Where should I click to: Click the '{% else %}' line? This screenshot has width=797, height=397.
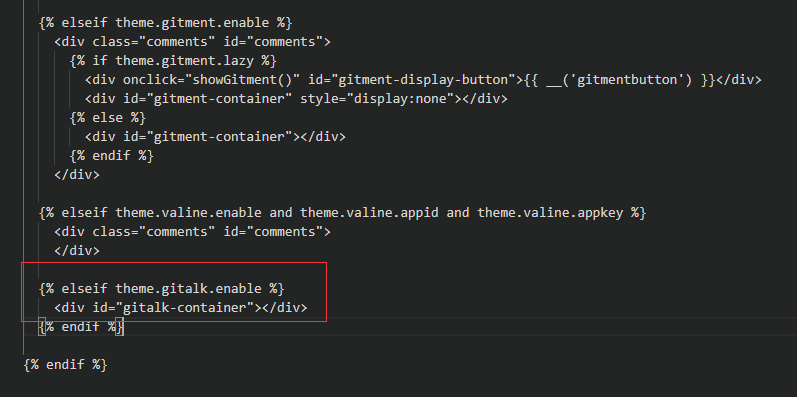108,118
